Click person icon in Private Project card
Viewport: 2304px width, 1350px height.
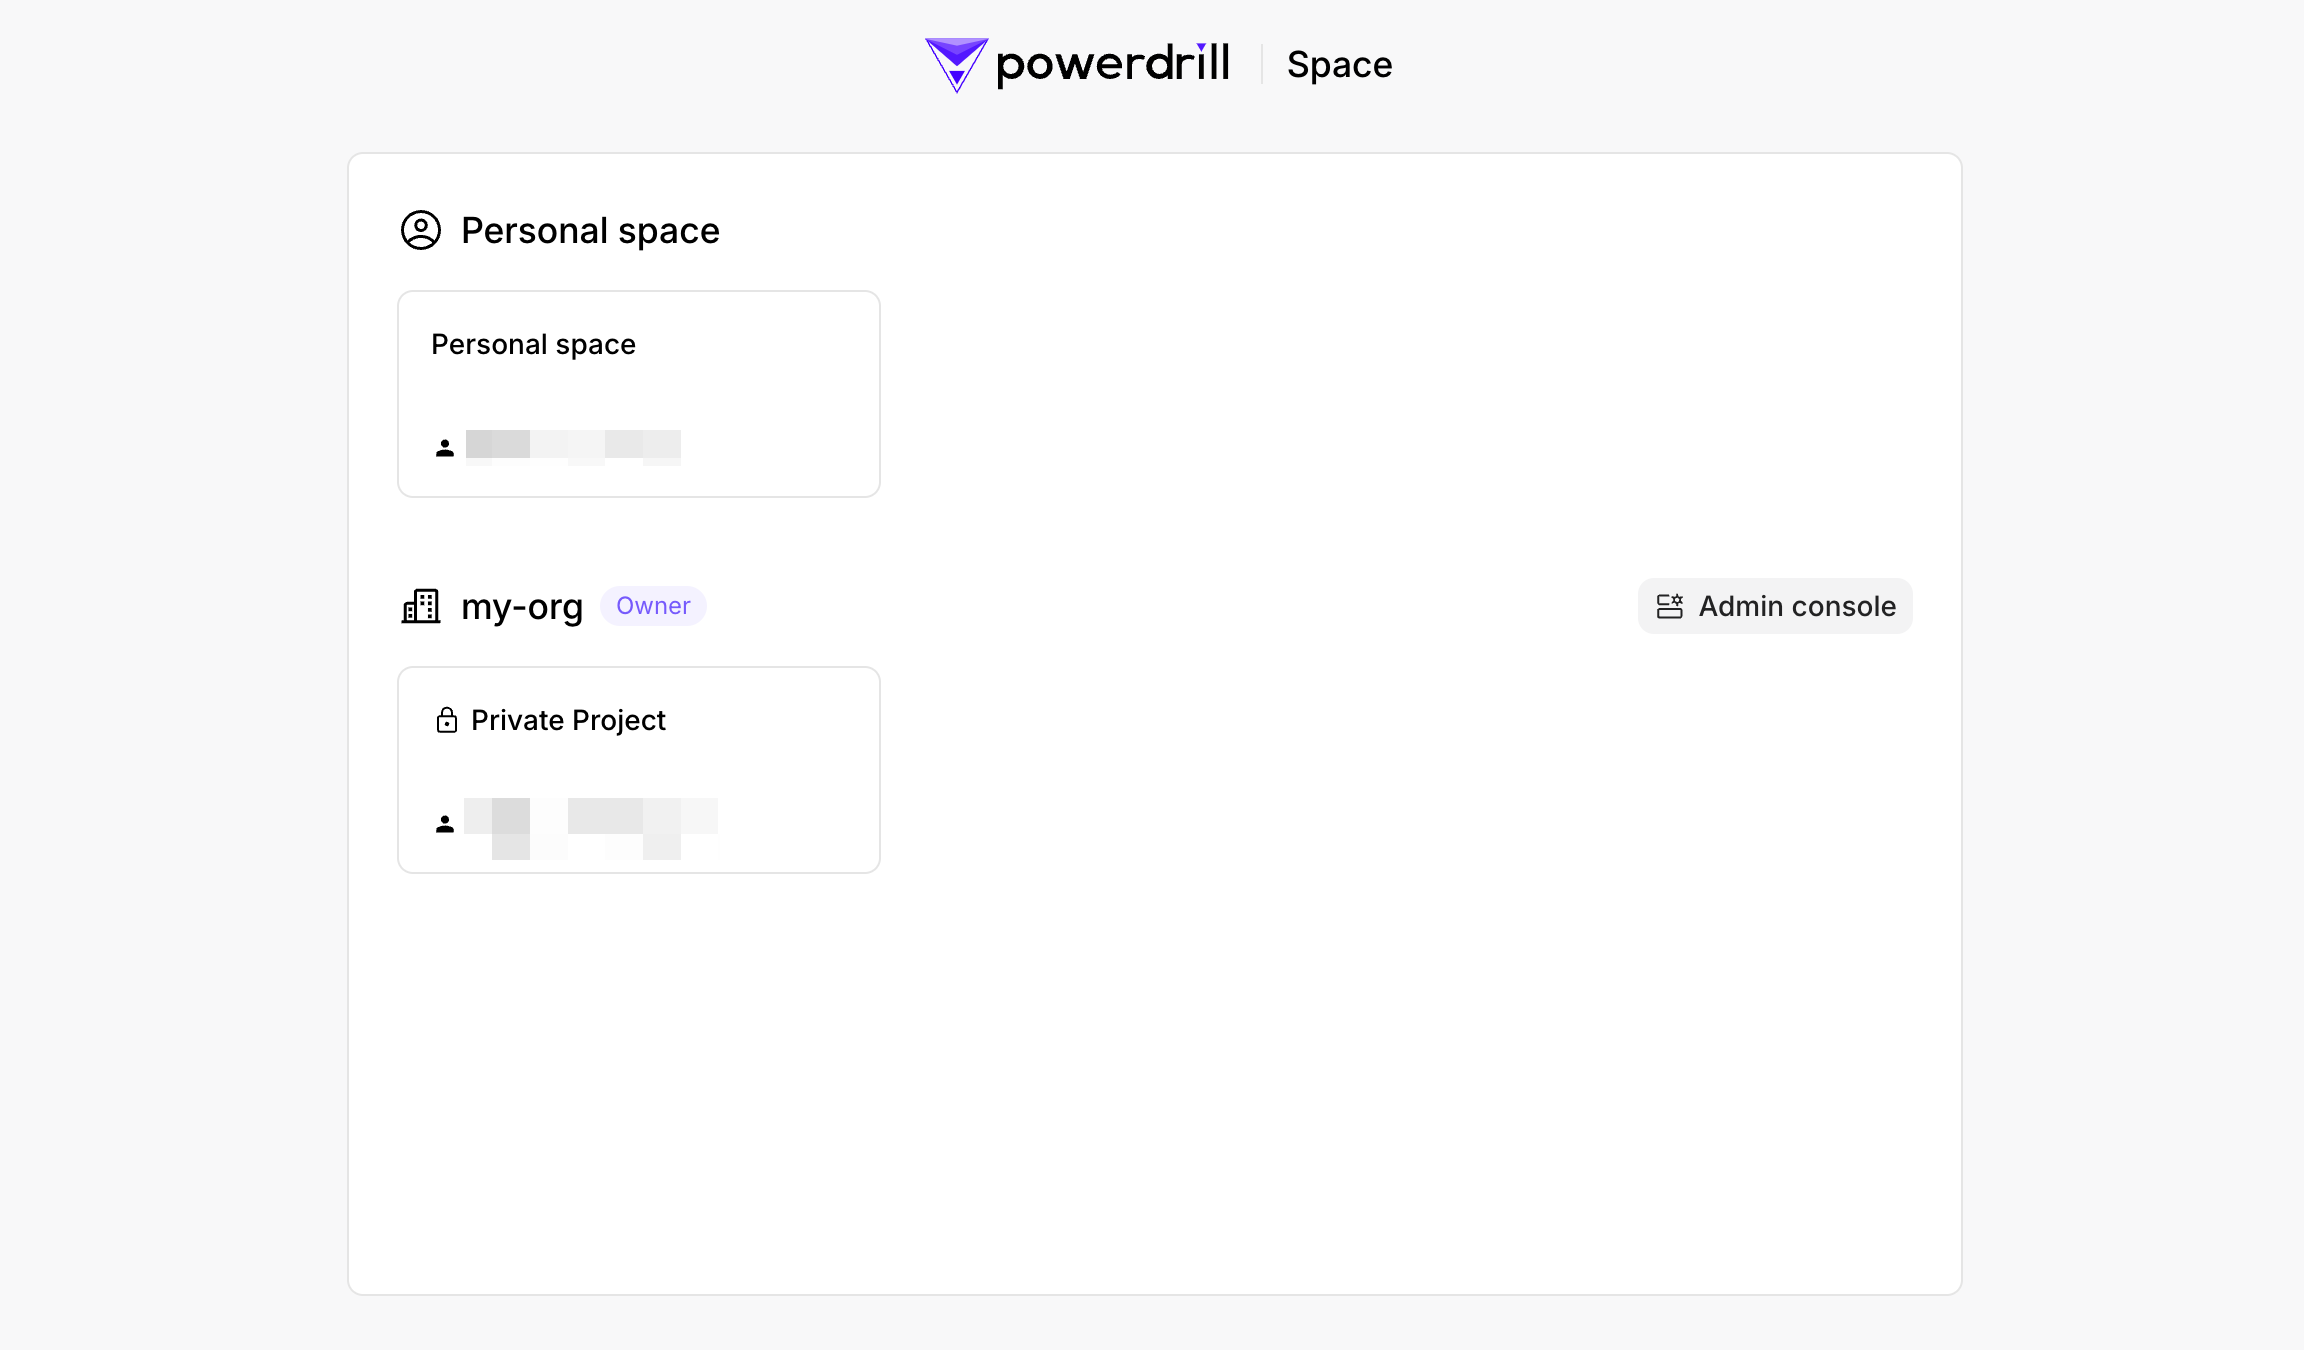445,824
